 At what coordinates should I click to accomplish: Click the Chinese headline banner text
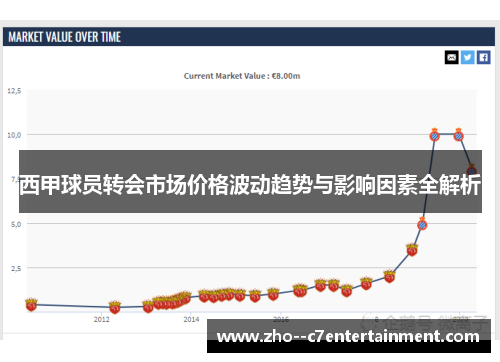(250, 185)
